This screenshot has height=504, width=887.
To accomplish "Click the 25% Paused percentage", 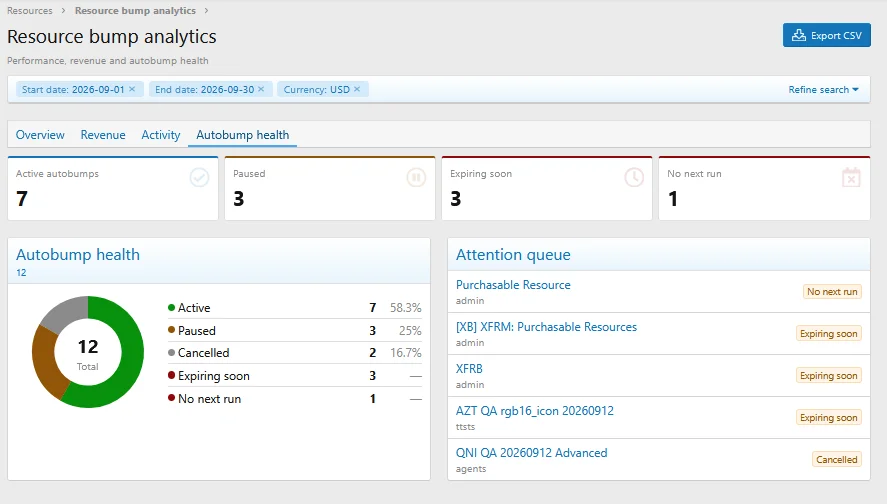I will click(410, 330).
